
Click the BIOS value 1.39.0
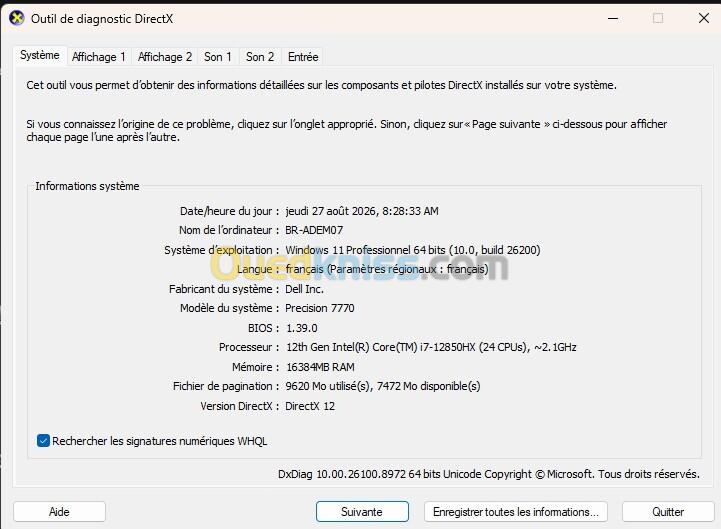coord(302,328)
